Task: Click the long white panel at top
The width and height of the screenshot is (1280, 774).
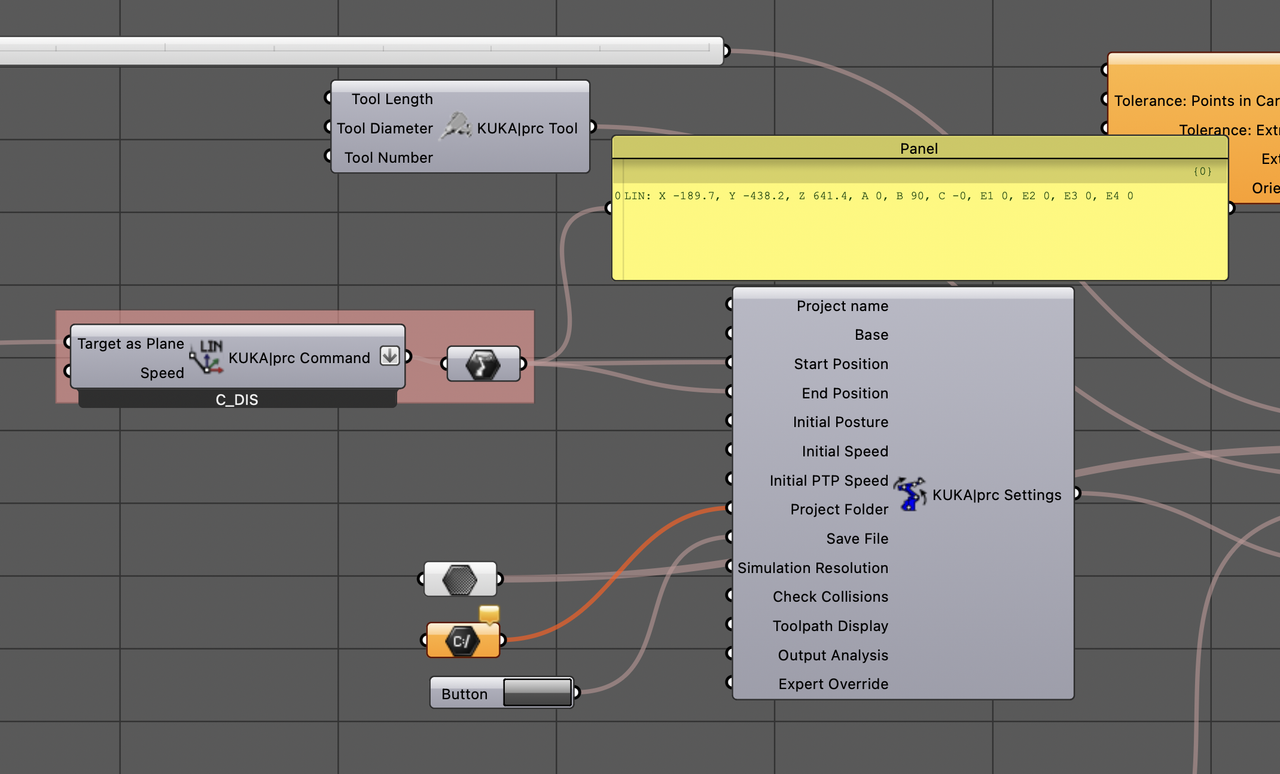Action: click(360, 50)
